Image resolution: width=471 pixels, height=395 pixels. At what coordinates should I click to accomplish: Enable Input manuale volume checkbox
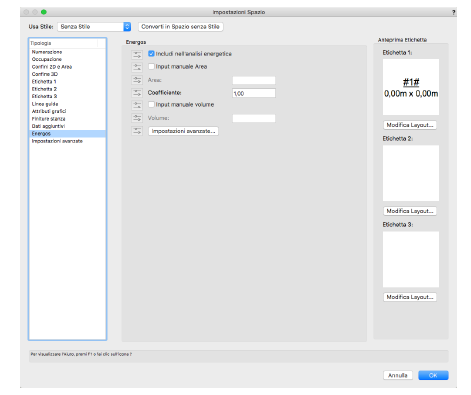point(151,104)
